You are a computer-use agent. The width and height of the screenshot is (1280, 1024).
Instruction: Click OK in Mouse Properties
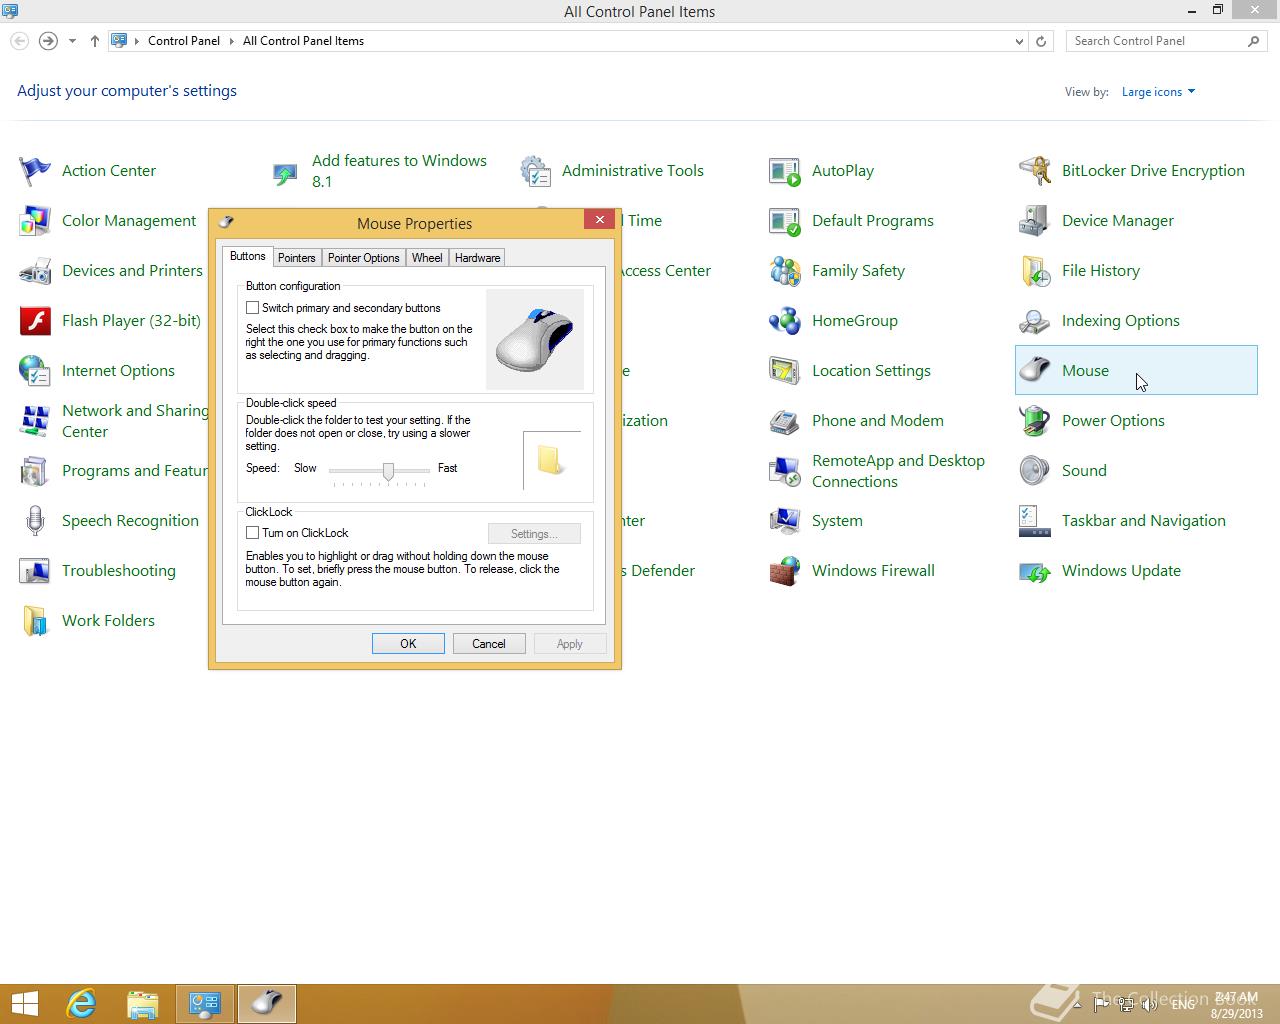pyautogui.click(x=408, y=644)
